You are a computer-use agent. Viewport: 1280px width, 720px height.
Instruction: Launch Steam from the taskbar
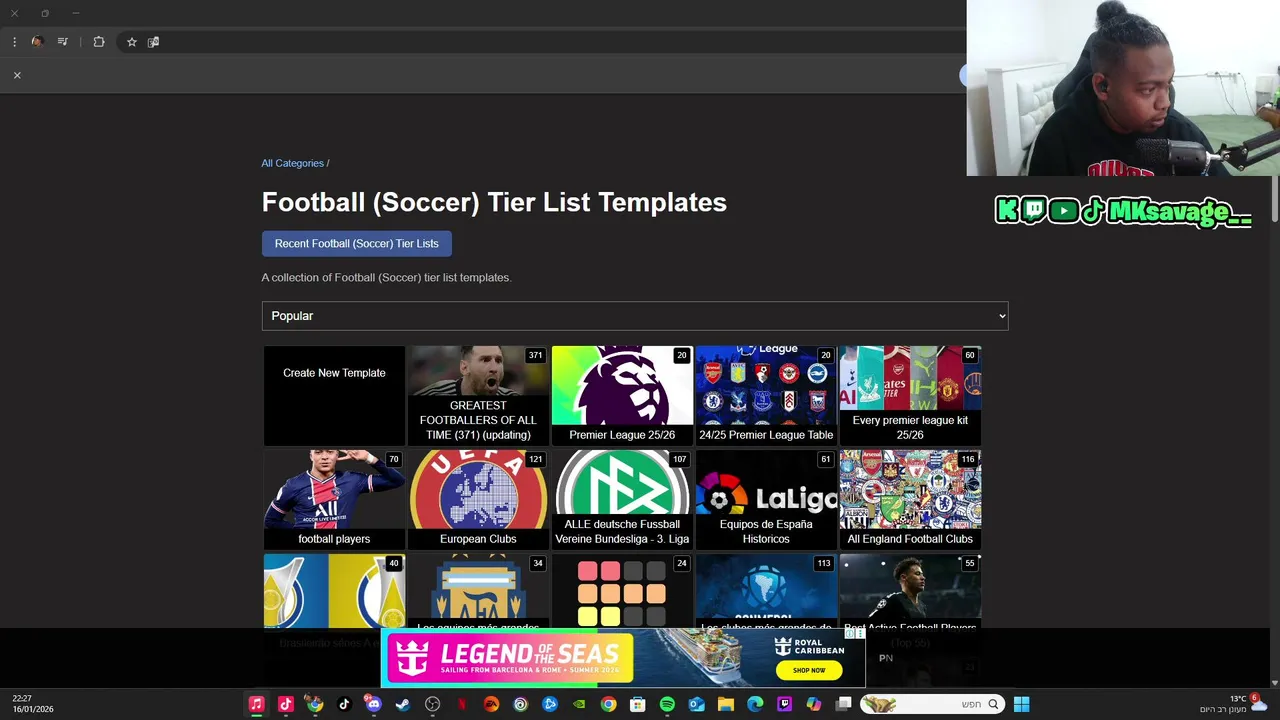coord(403,704)
